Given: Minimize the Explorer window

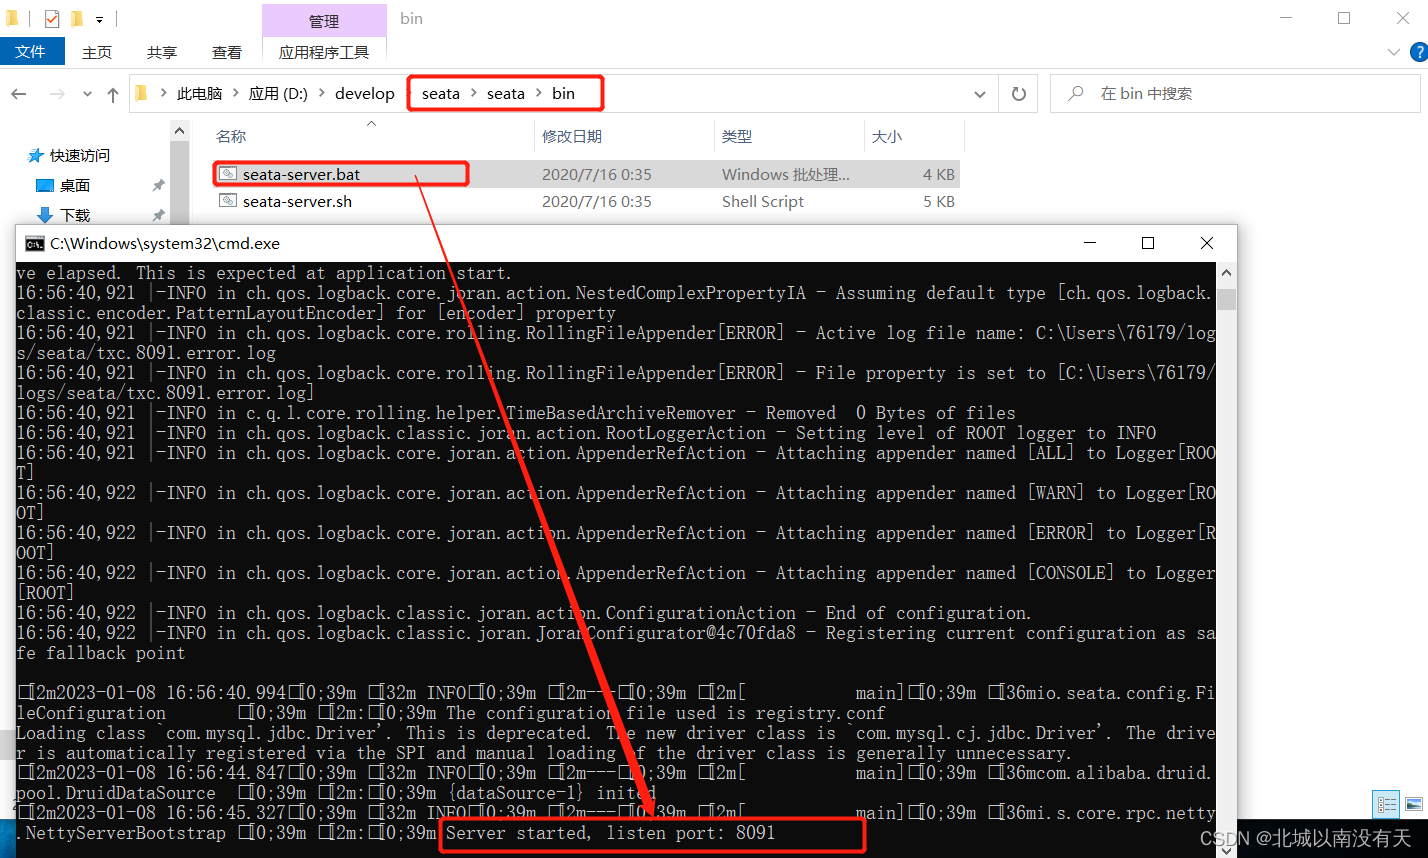Looking at the screenshot, I should (x=1286, y=18).
